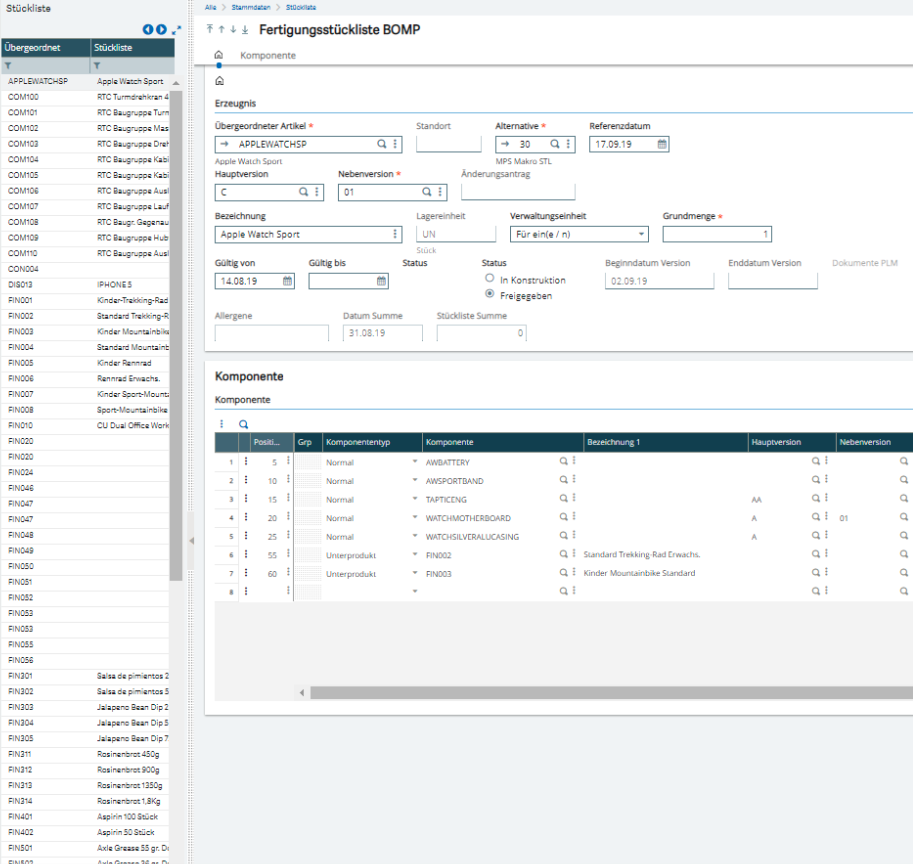The width and height of the screenshot is (913, 864).
Task: Open Stammdaten breadcrumb link
Action: tap(251, 8)
